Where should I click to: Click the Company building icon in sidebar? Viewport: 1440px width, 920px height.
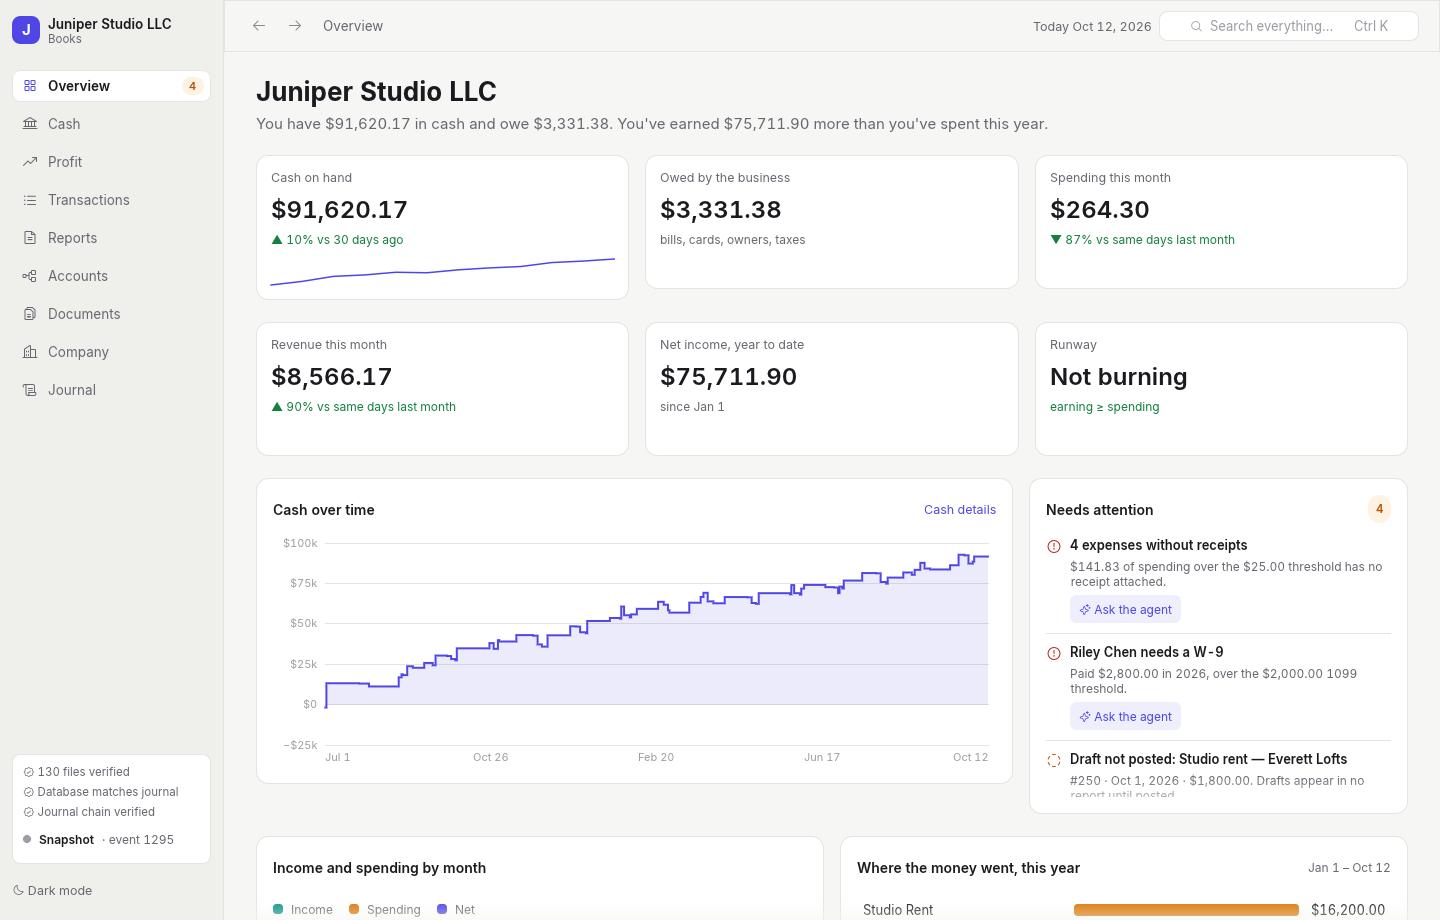pos(30,352)
